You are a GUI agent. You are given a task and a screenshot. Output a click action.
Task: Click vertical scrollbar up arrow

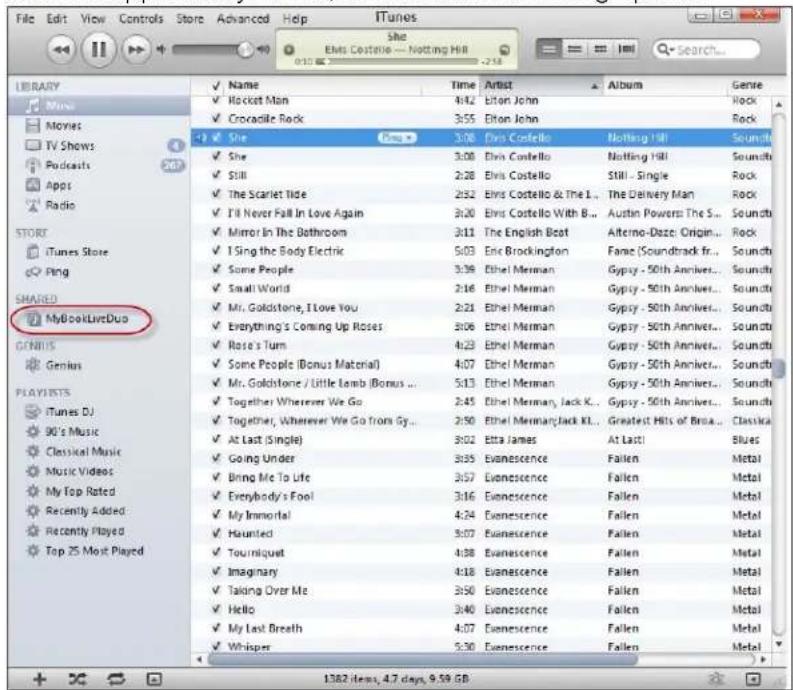click(x=779, y=104)
